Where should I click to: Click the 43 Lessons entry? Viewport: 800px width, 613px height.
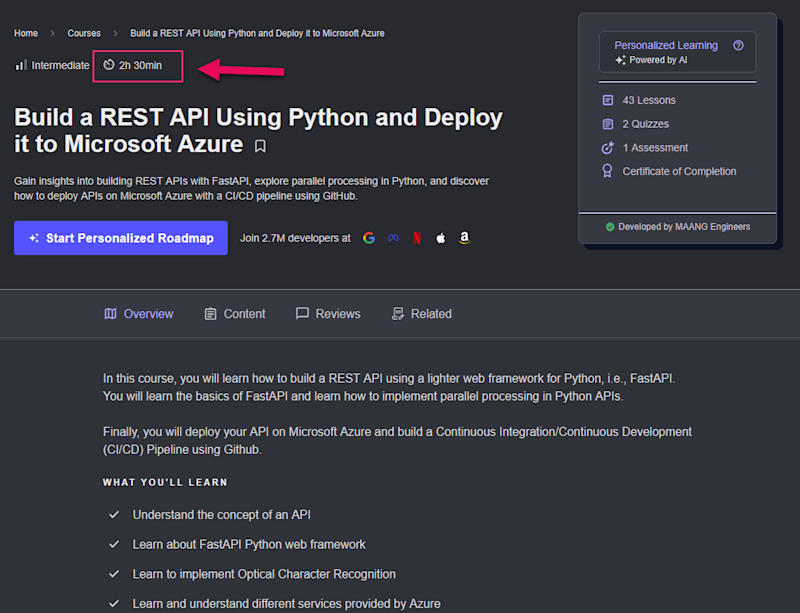click(648, 100)
